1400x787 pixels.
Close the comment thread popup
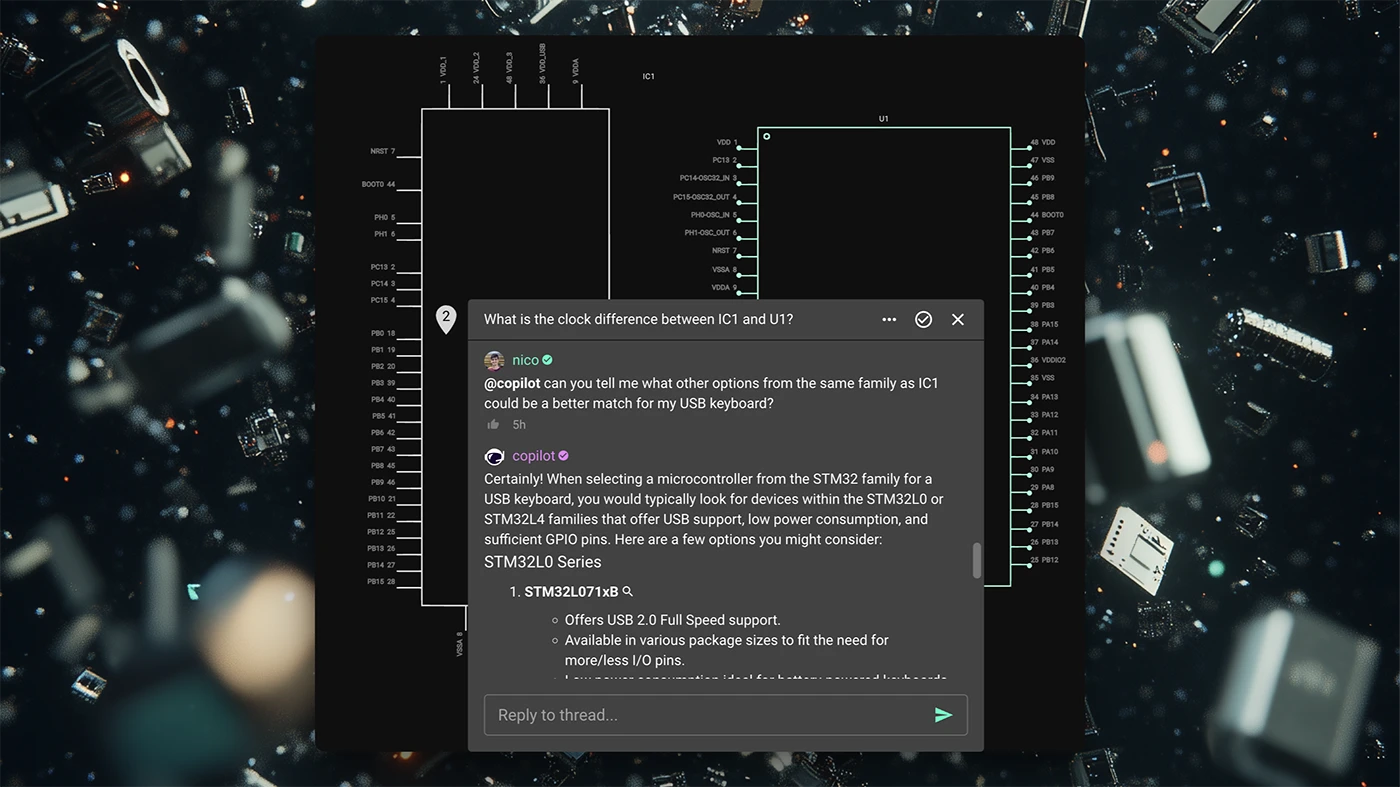957,319
